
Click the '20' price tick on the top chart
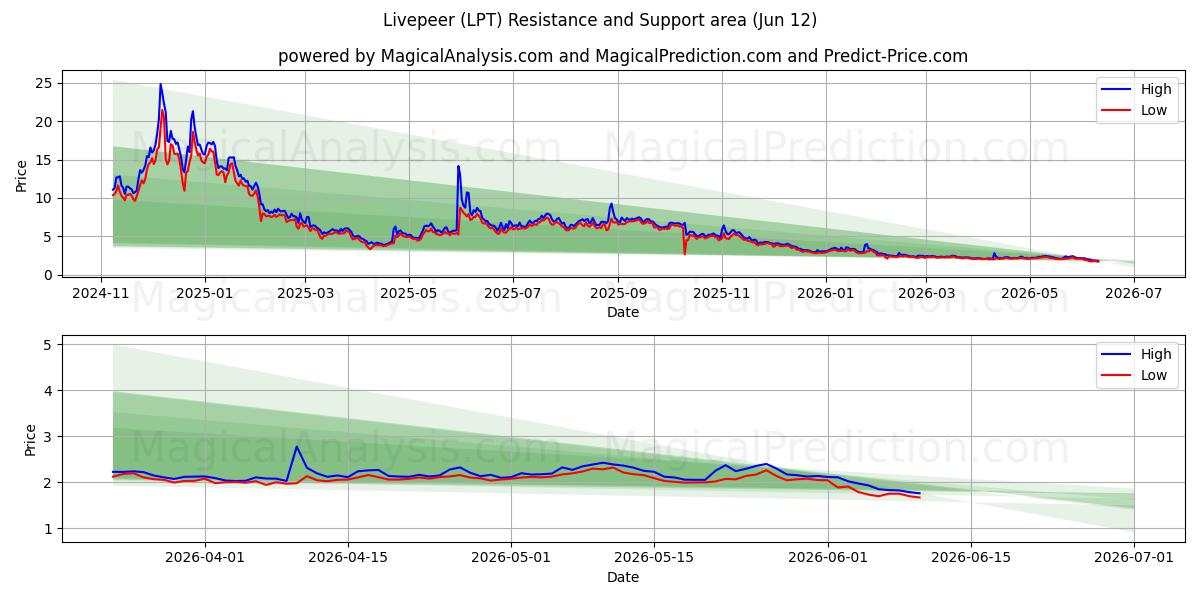click(x=45, y=122)
